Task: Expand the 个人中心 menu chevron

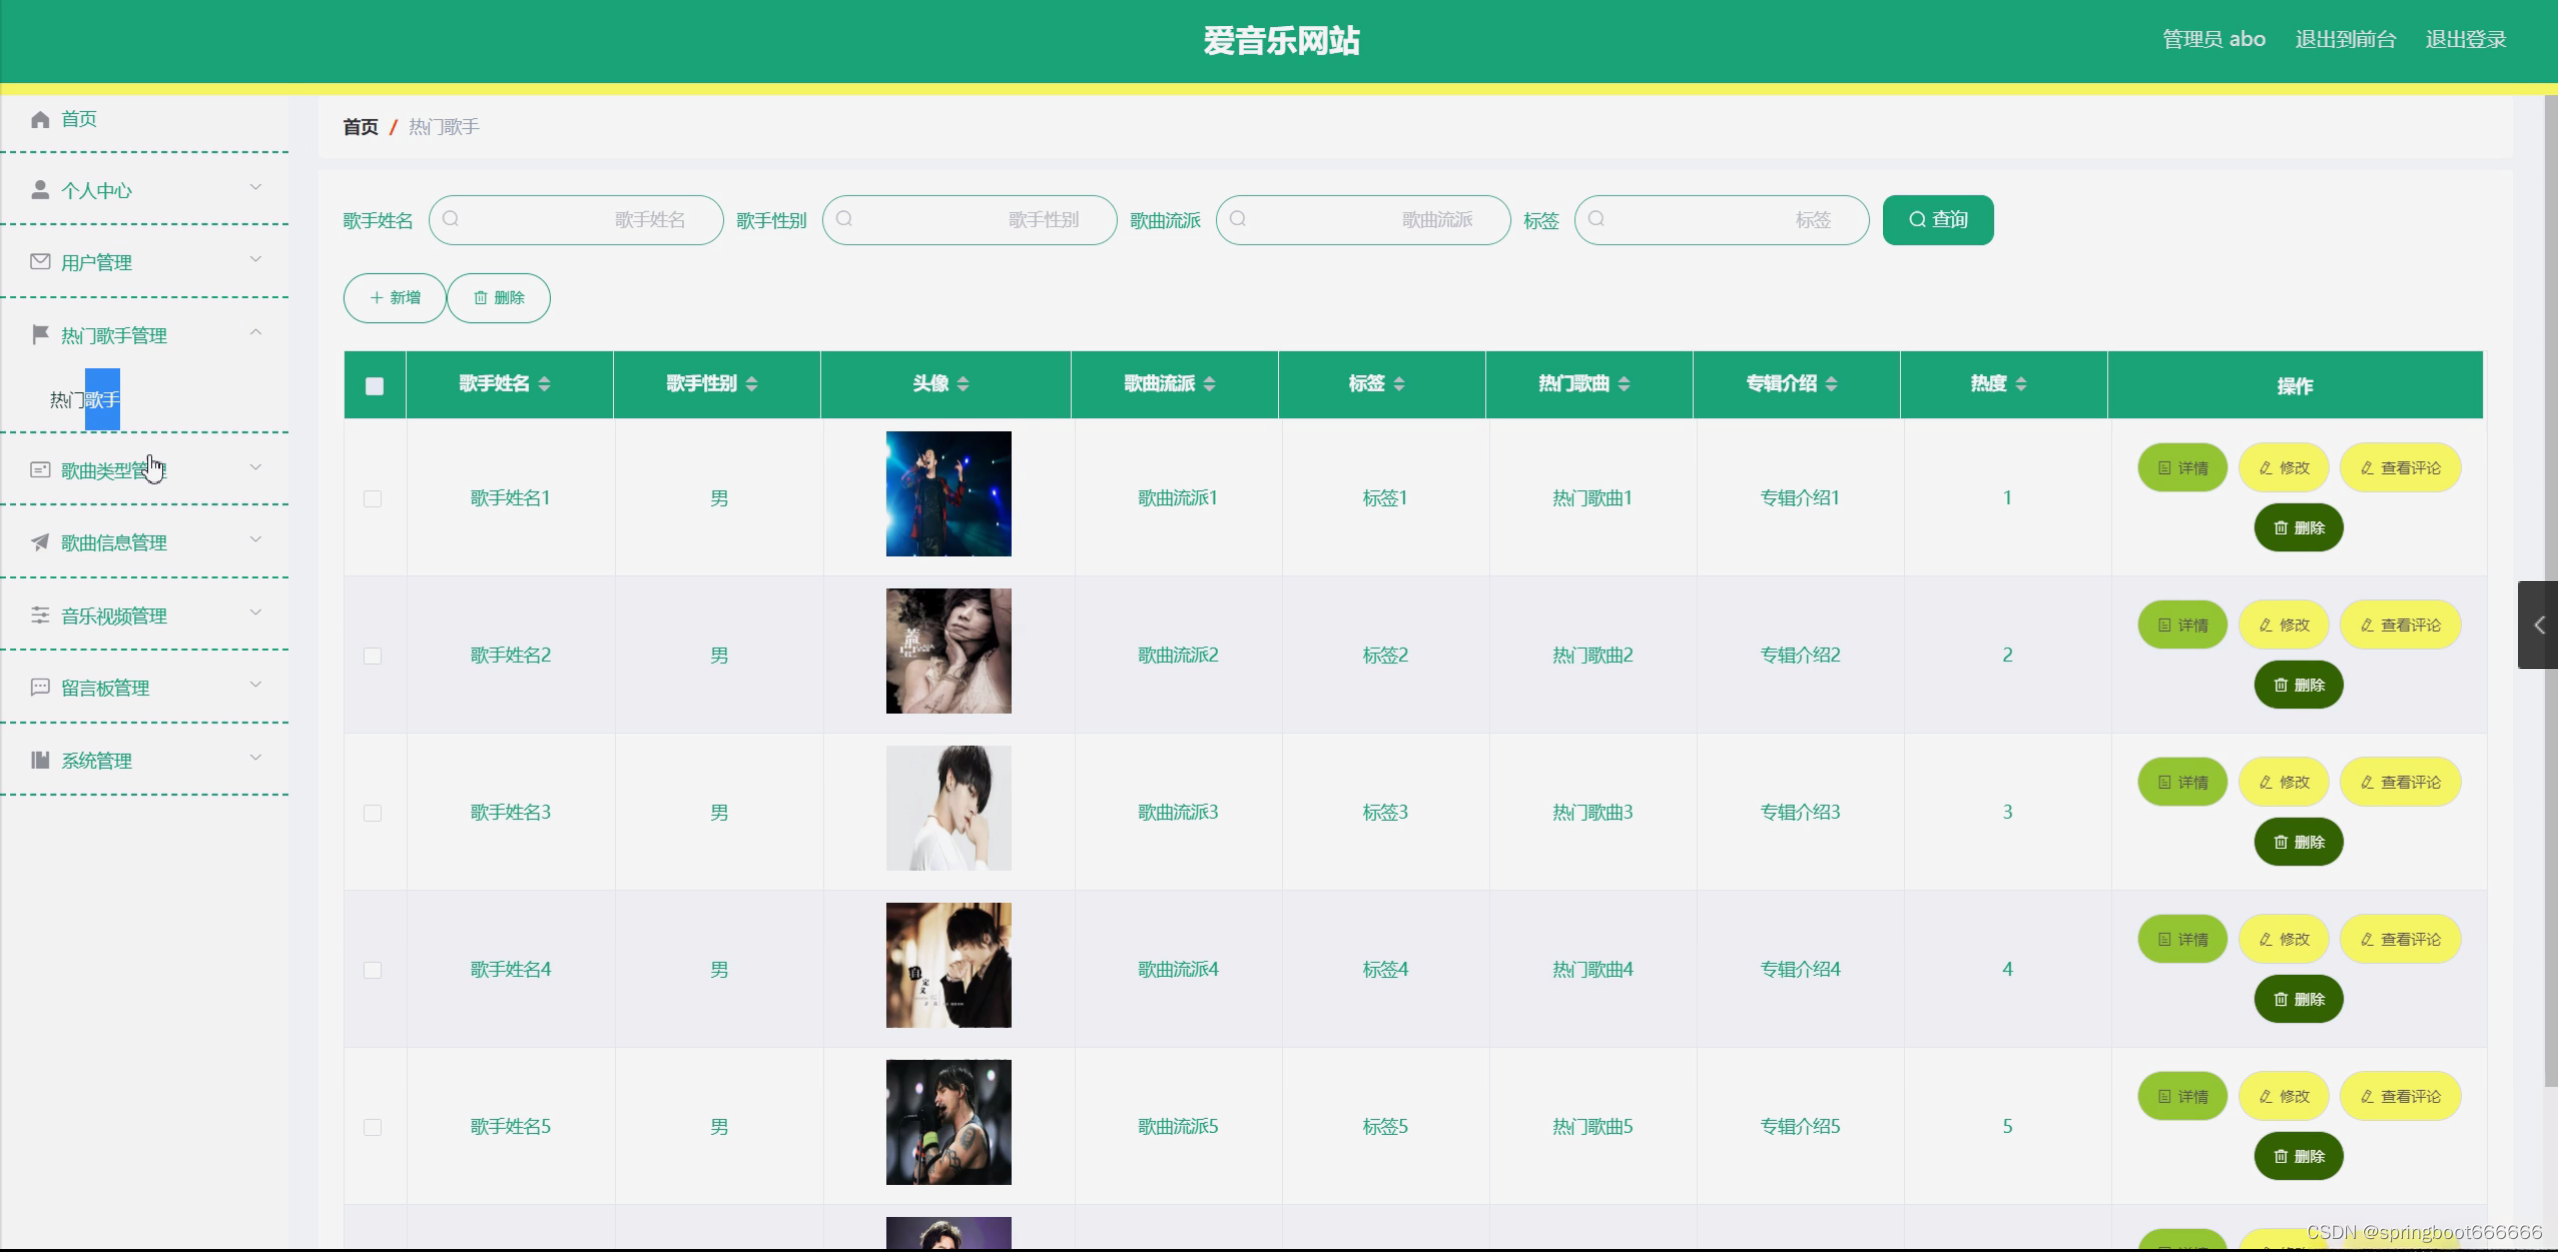Action: [256, 187]
